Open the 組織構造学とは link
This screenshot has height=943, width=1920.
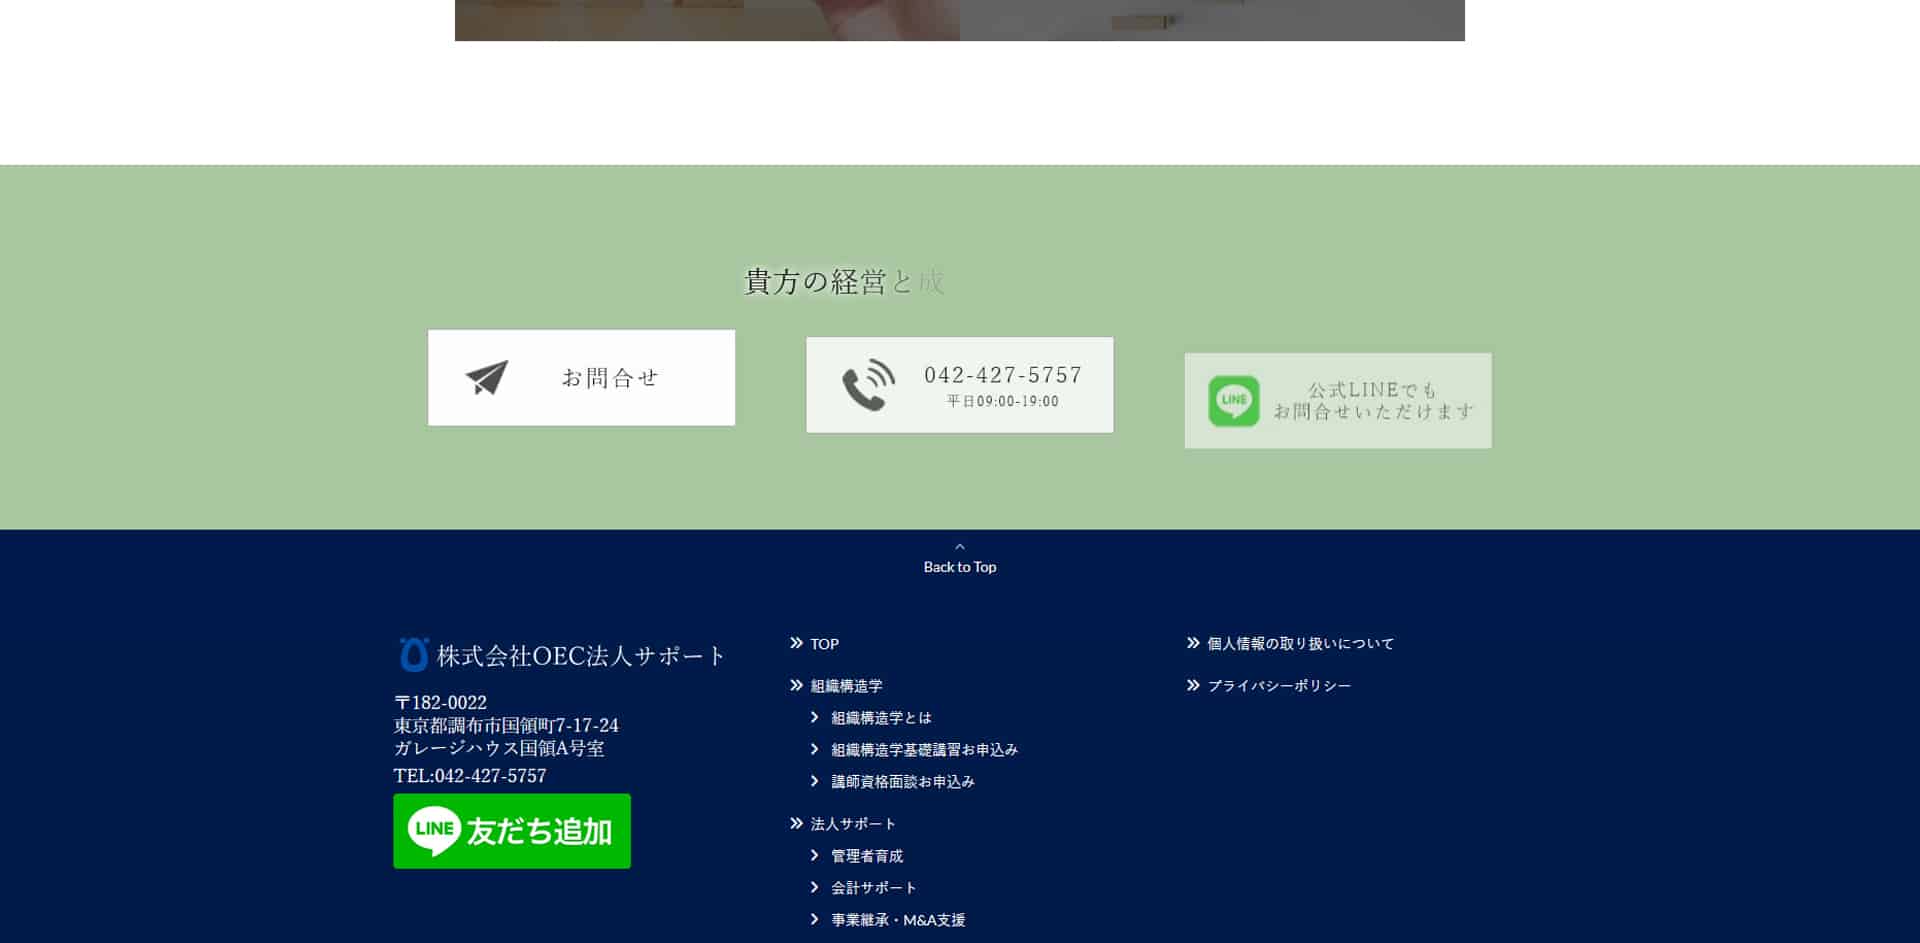pos(881,718)
